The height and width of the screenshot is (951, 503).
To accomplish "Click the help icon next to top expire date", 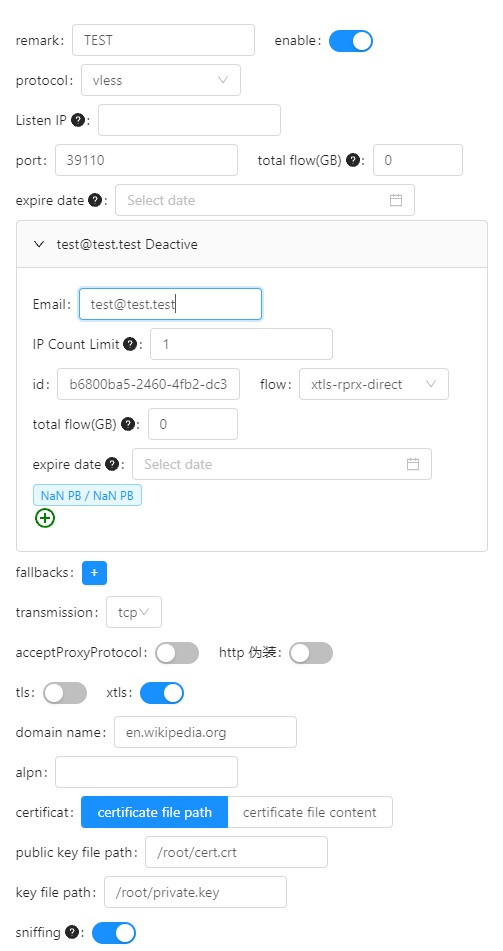I will point(95,200).
